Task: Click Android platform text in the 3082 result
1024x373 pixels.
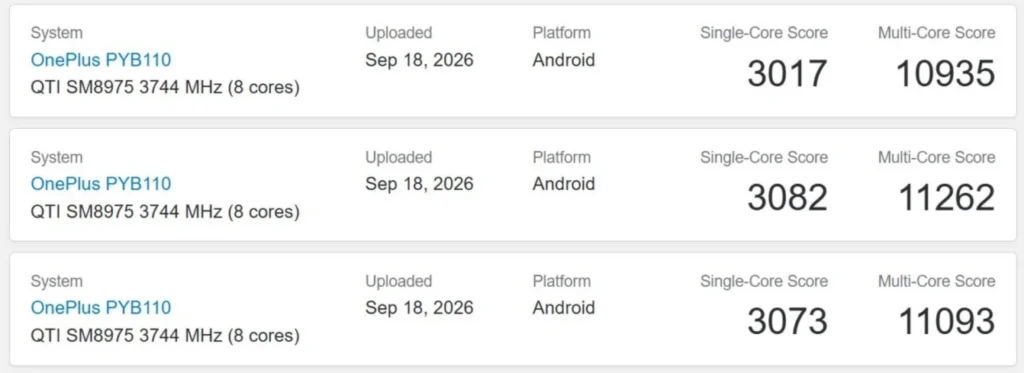Action: click(x=564, y=184)
